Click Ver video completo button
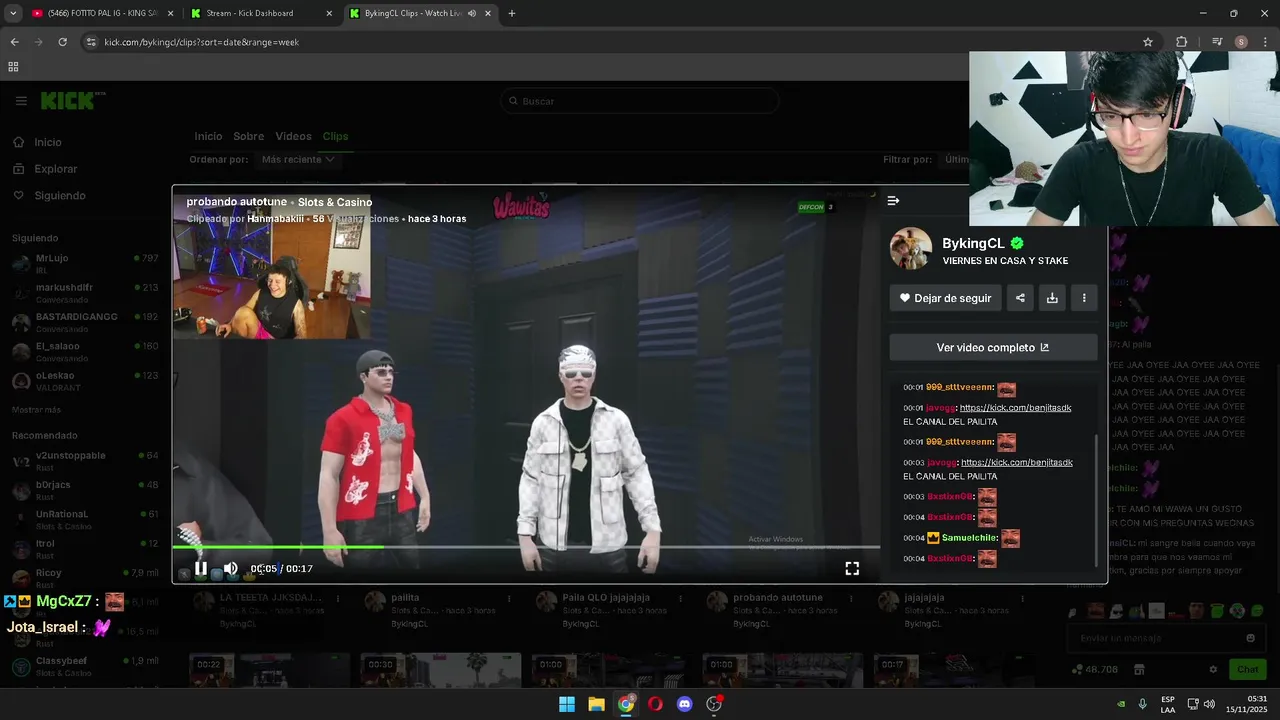 (993, 347)
